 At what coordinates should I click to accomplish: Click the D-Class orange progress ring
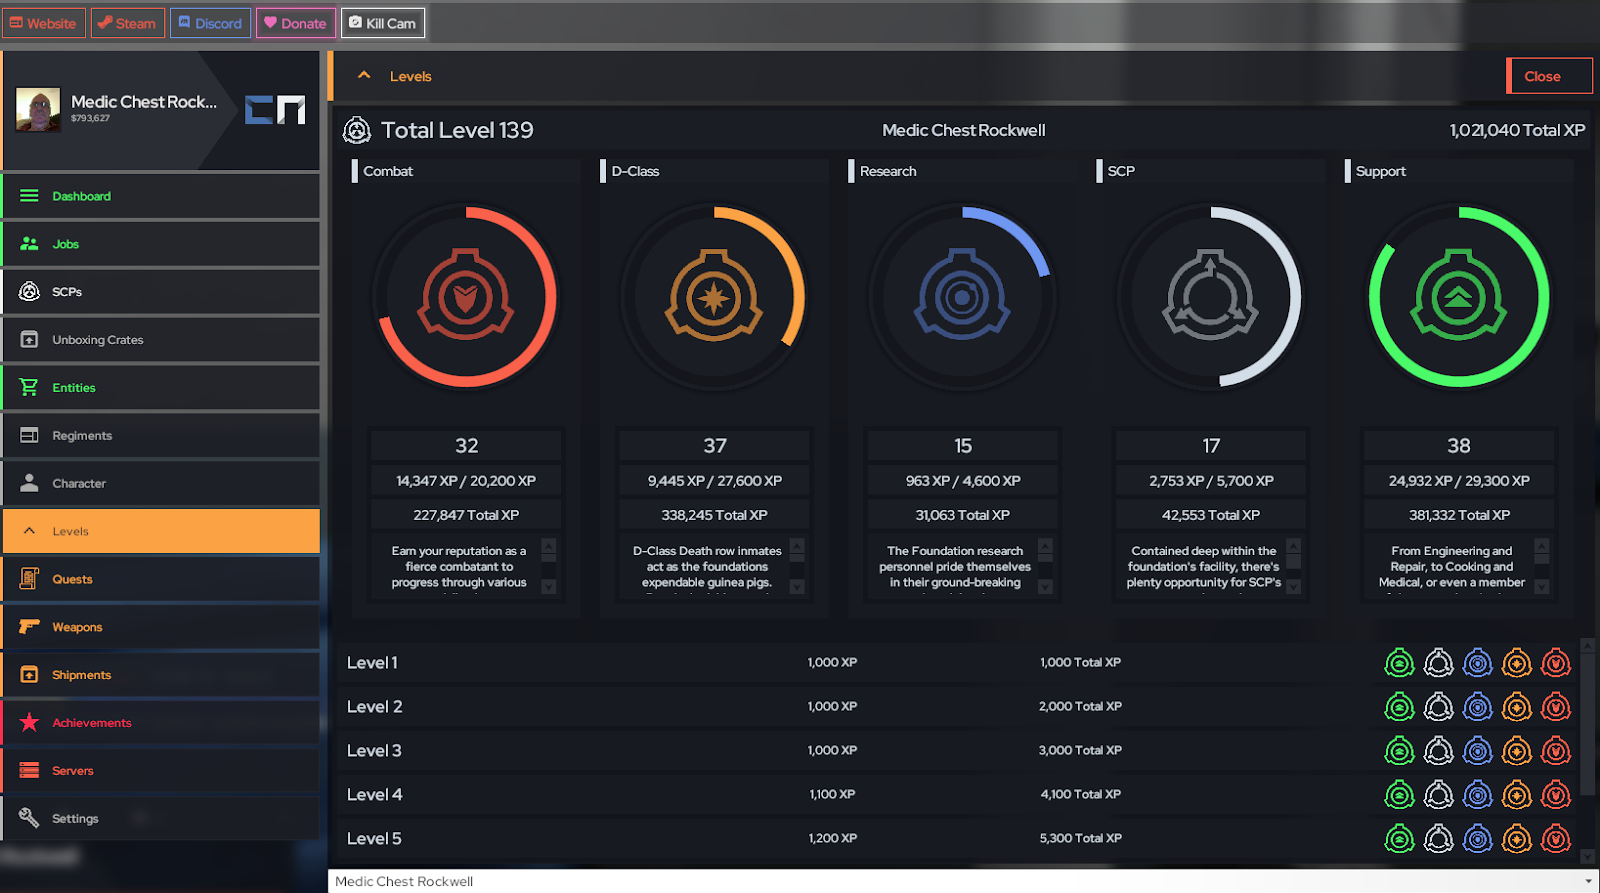(x=714, y=297)
